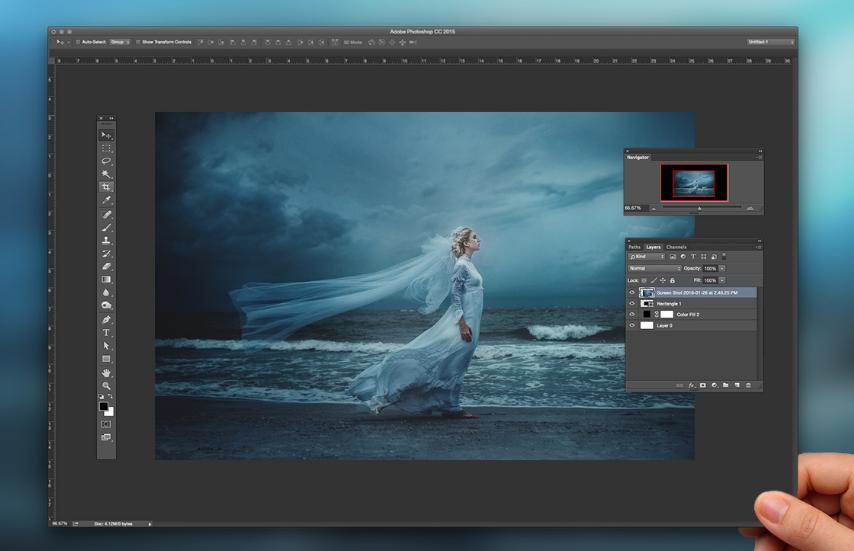Select the Lasso tool
Viewport: 854px width, 551px height.
tap(106, 161)
